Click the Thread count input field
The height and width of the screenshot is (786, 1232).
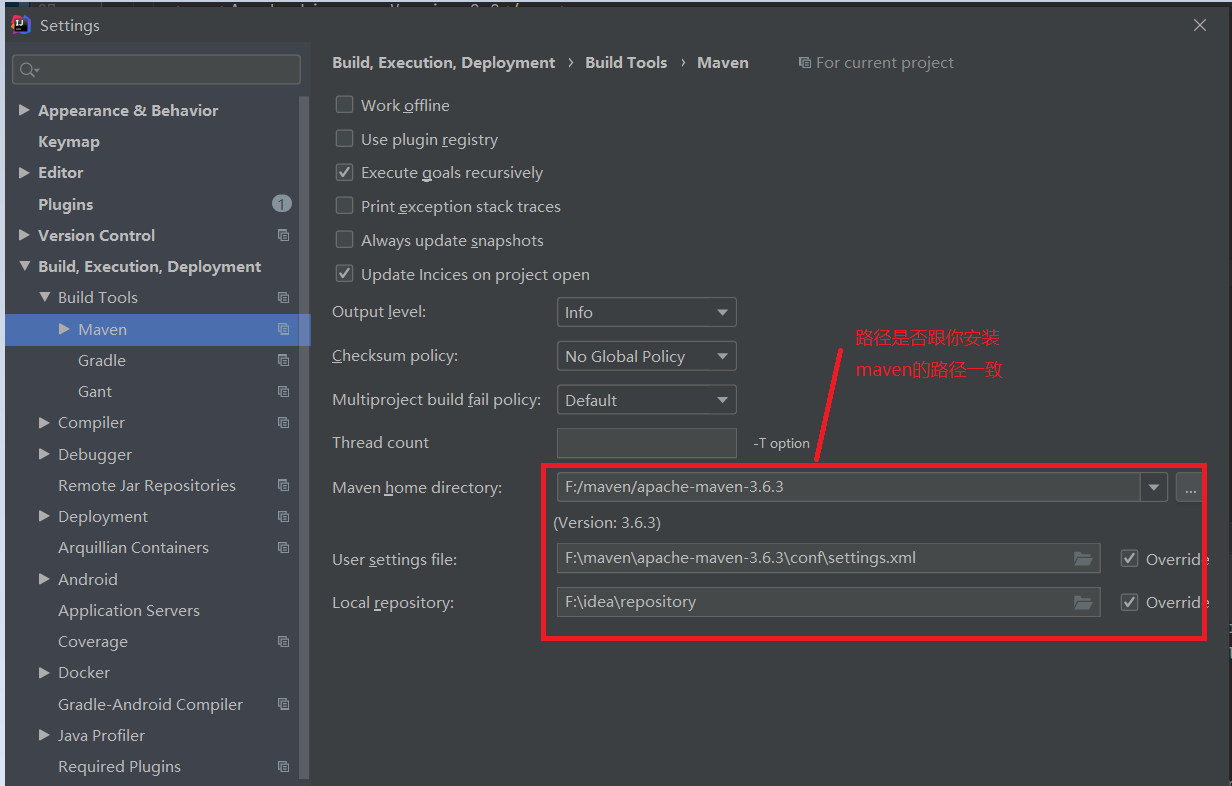[646, 443]
